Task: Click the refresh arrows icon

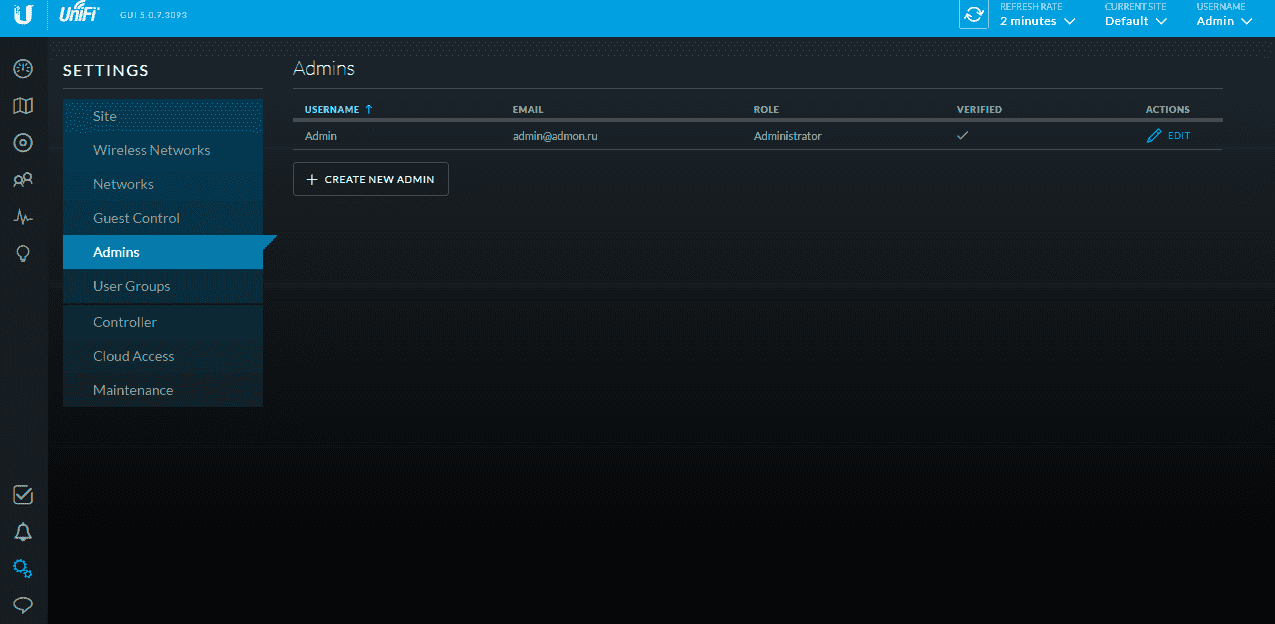Action: pyautogui.click(x=973, y=15)
